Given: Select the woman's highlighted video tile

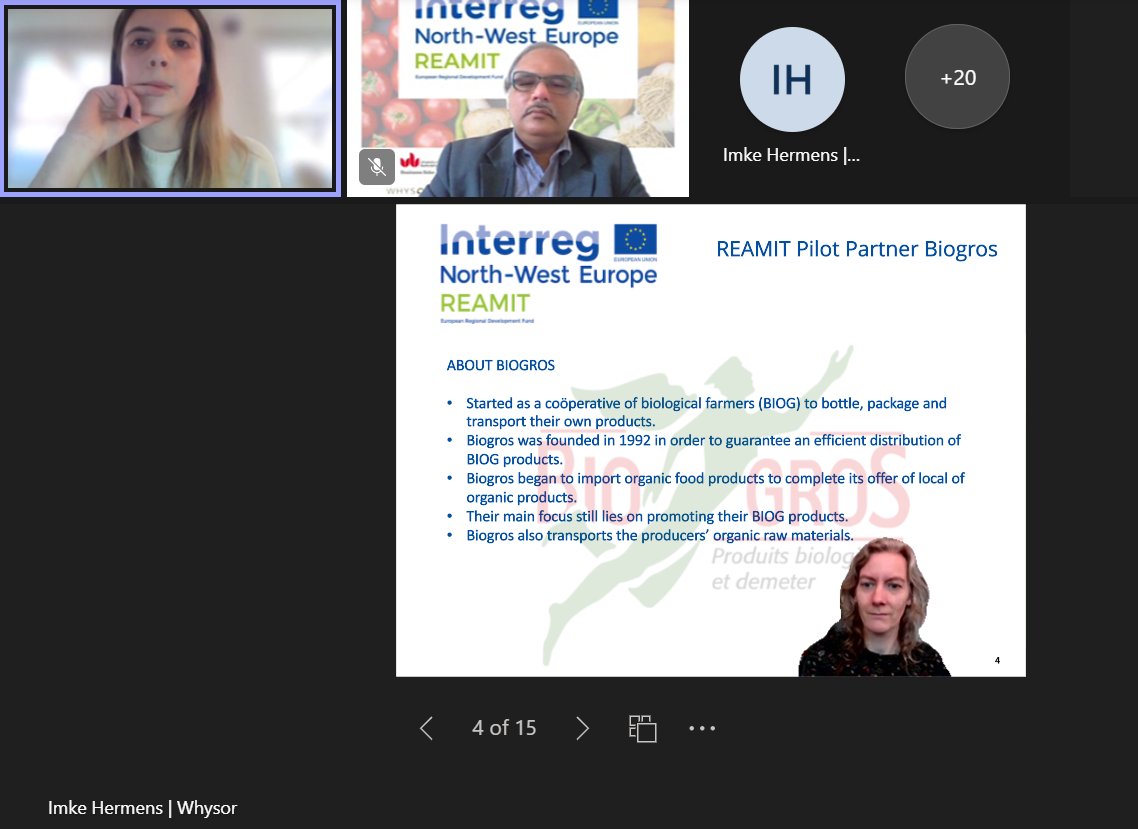Looking at the screenshot, I should pos(171,98).
